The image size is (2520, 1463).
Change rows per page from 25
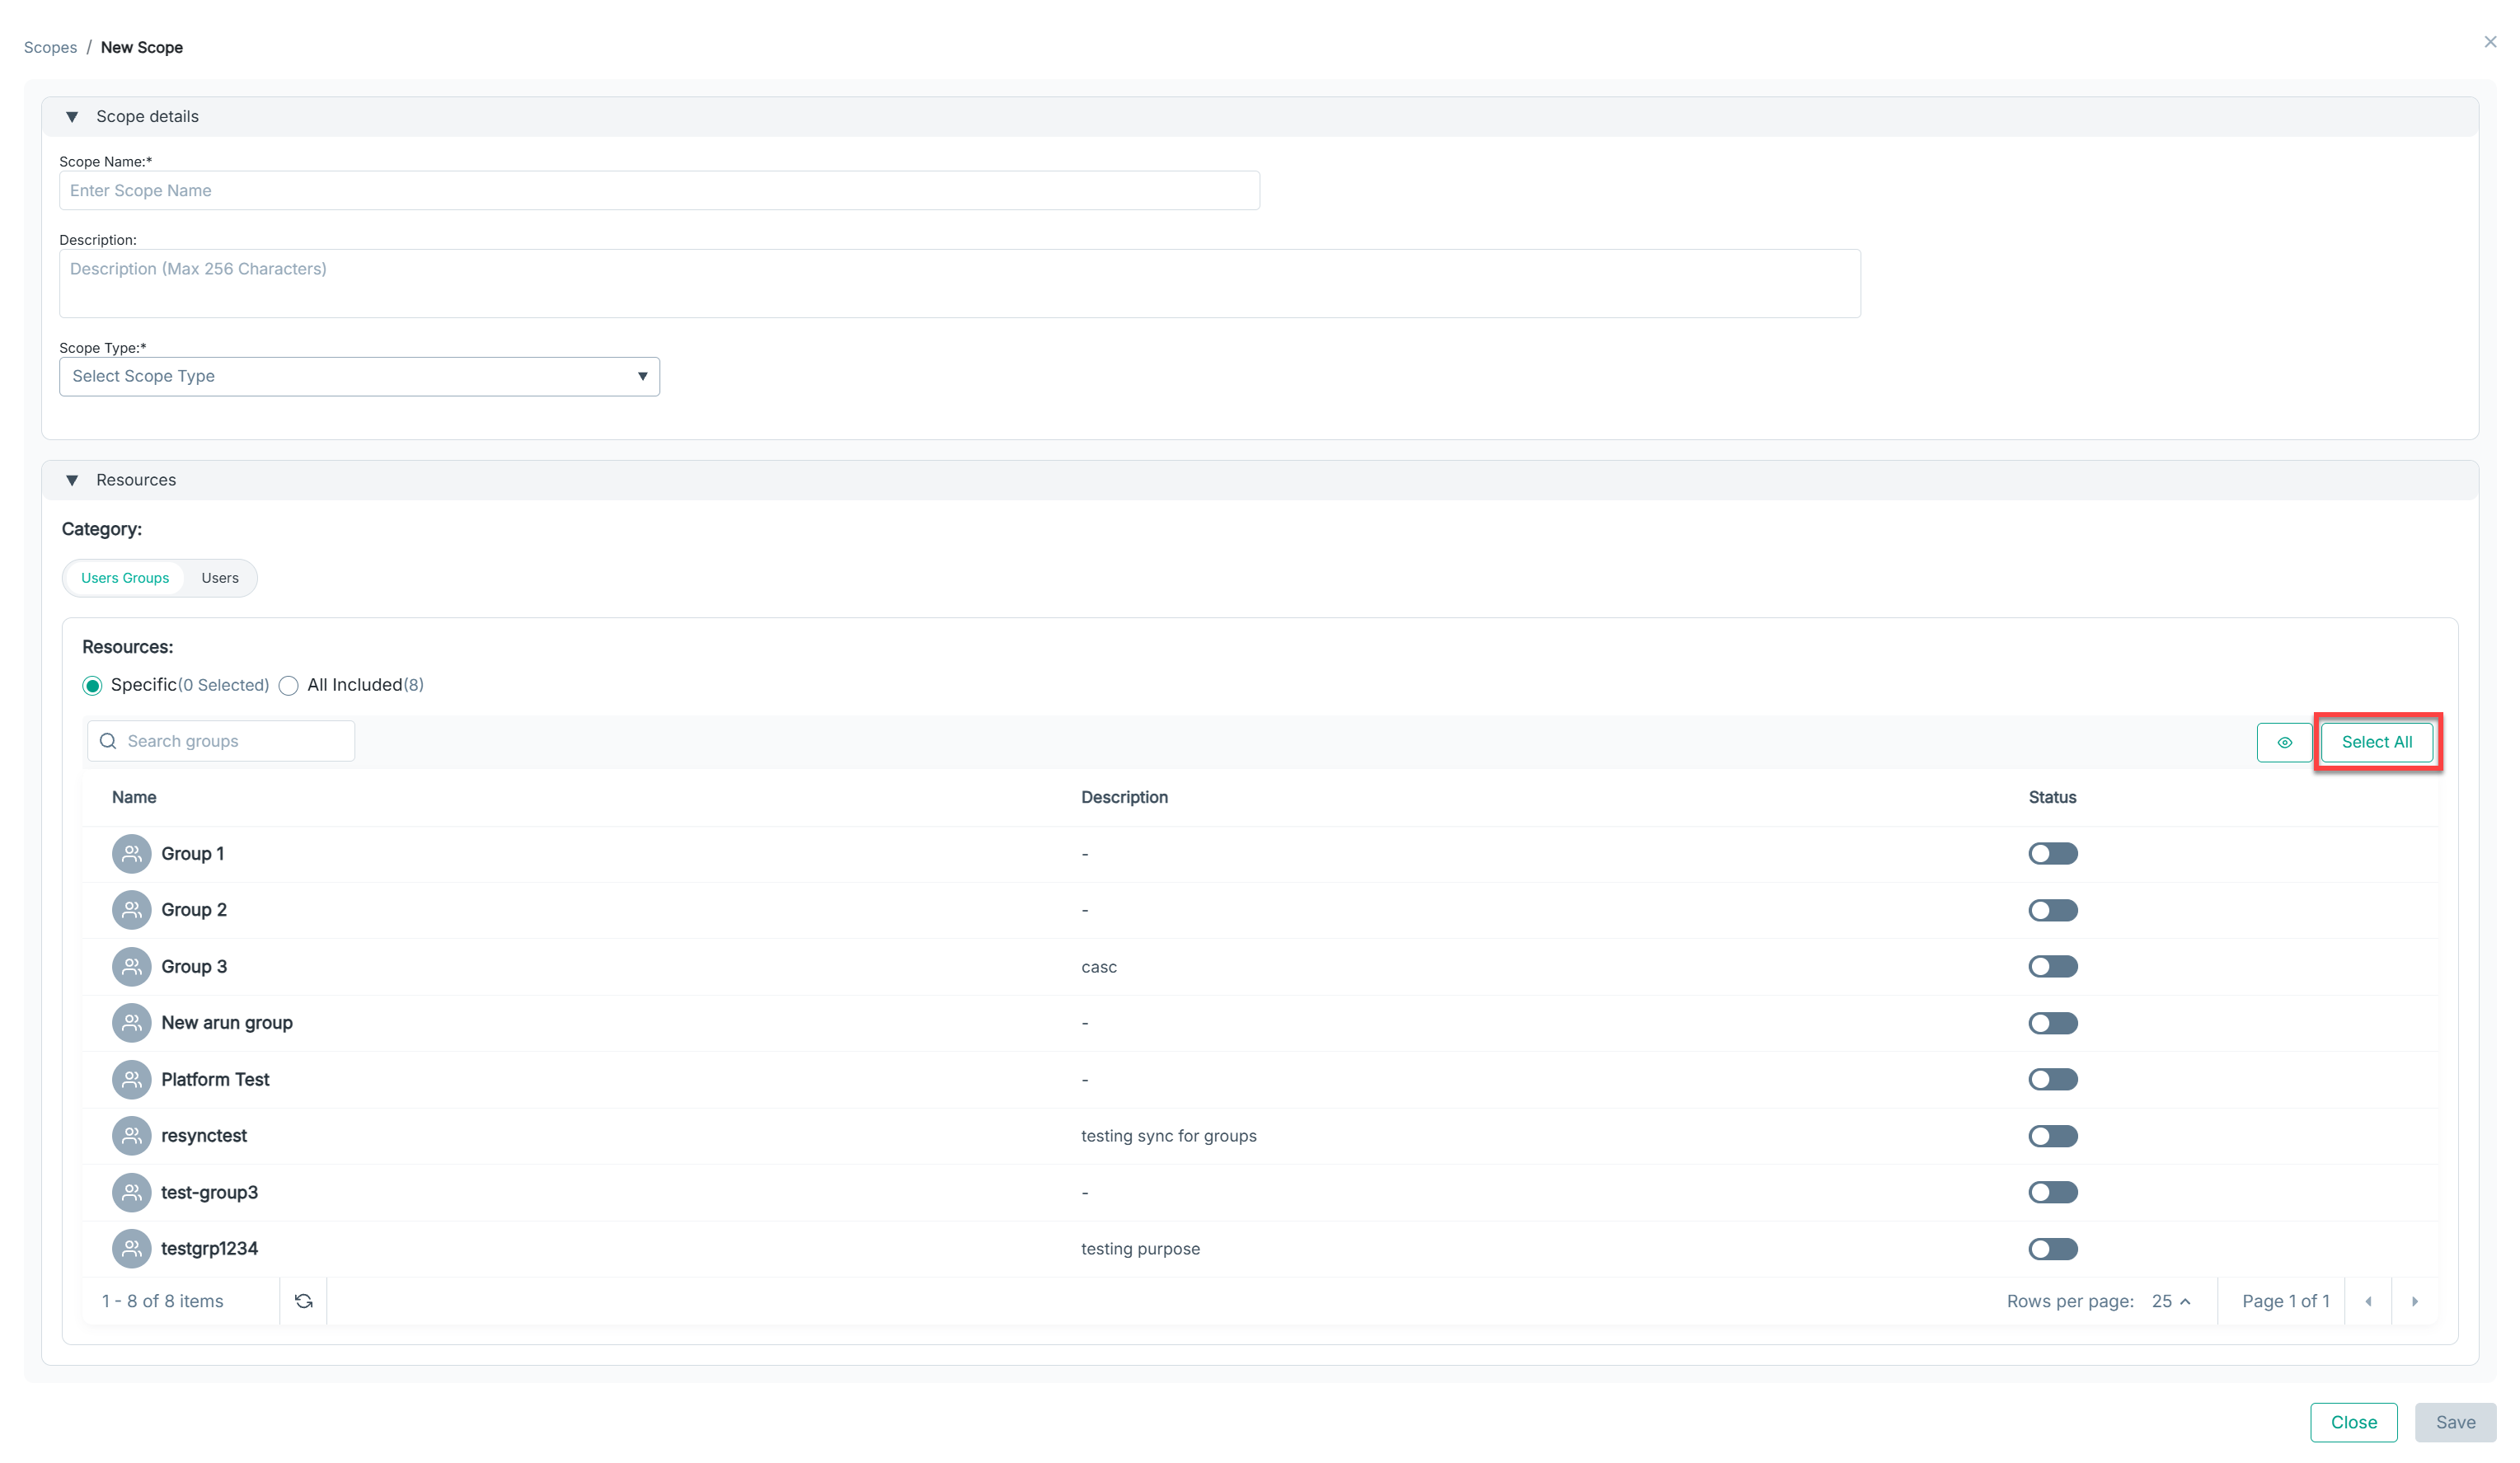point(2170,1301)
